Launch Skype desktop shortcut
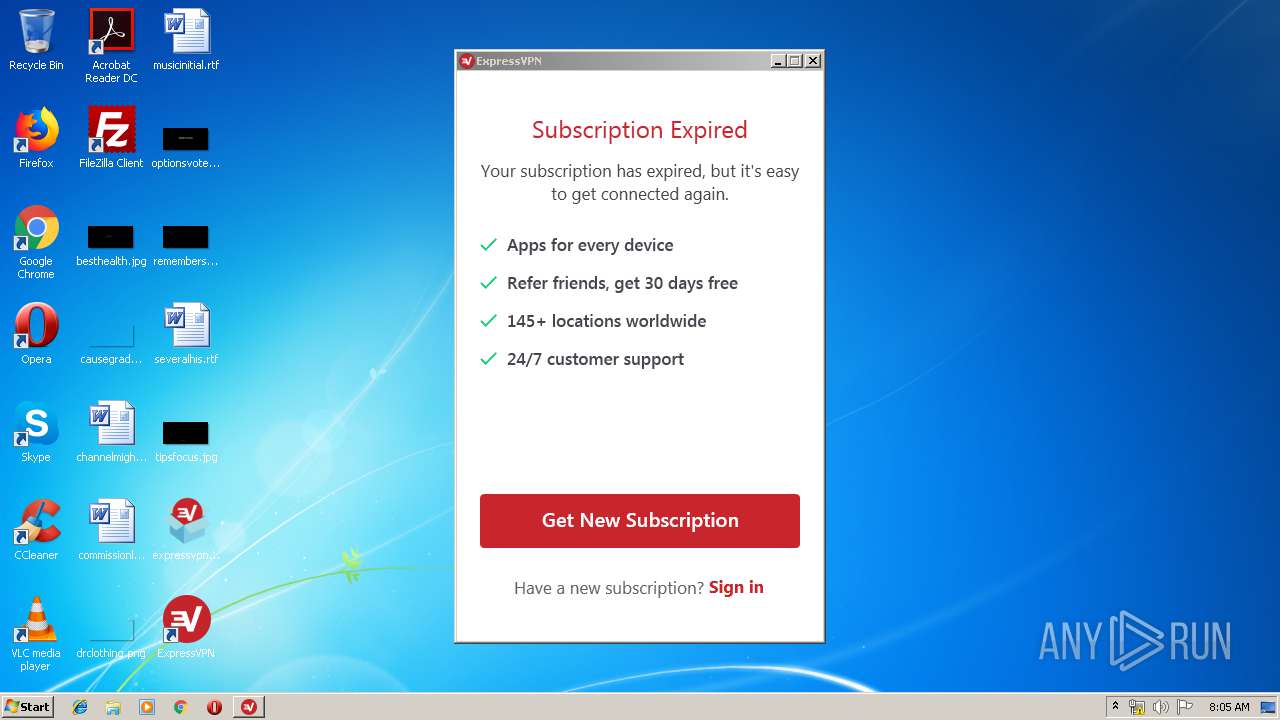1280x720 pixels. click(x=36, y=432)
